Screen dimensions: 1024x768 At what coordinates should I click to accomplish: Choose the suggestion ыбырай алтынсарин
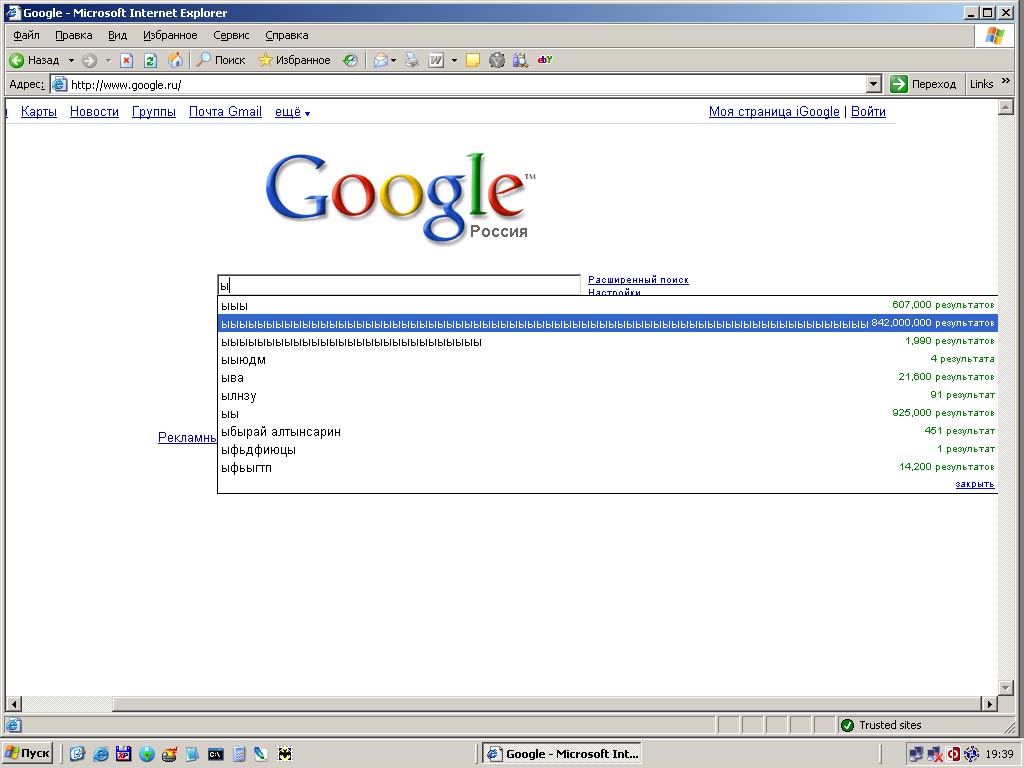(607, 431)
